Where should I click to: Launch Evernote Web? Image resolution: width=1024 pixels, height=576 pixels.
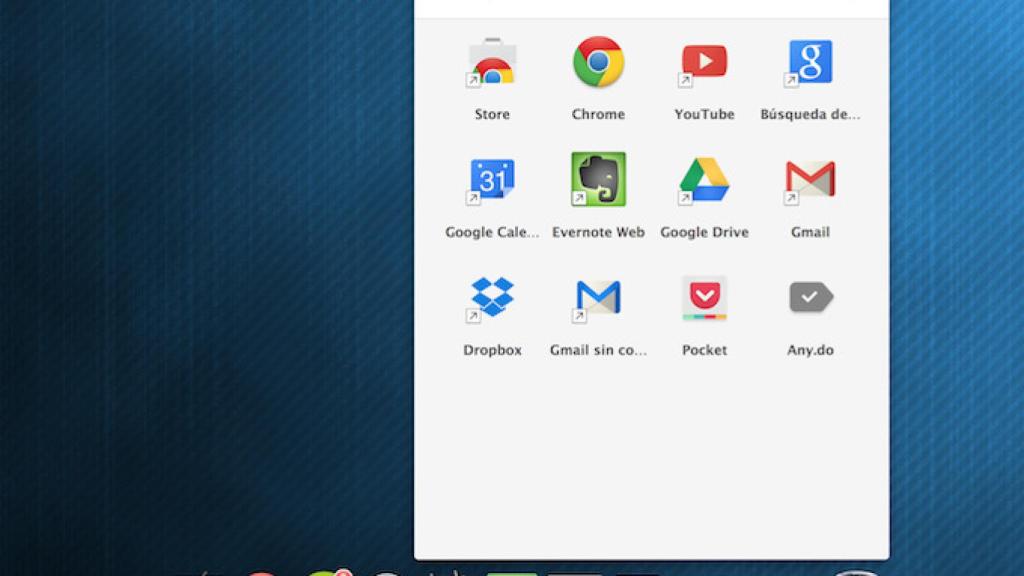pos(597,180)
